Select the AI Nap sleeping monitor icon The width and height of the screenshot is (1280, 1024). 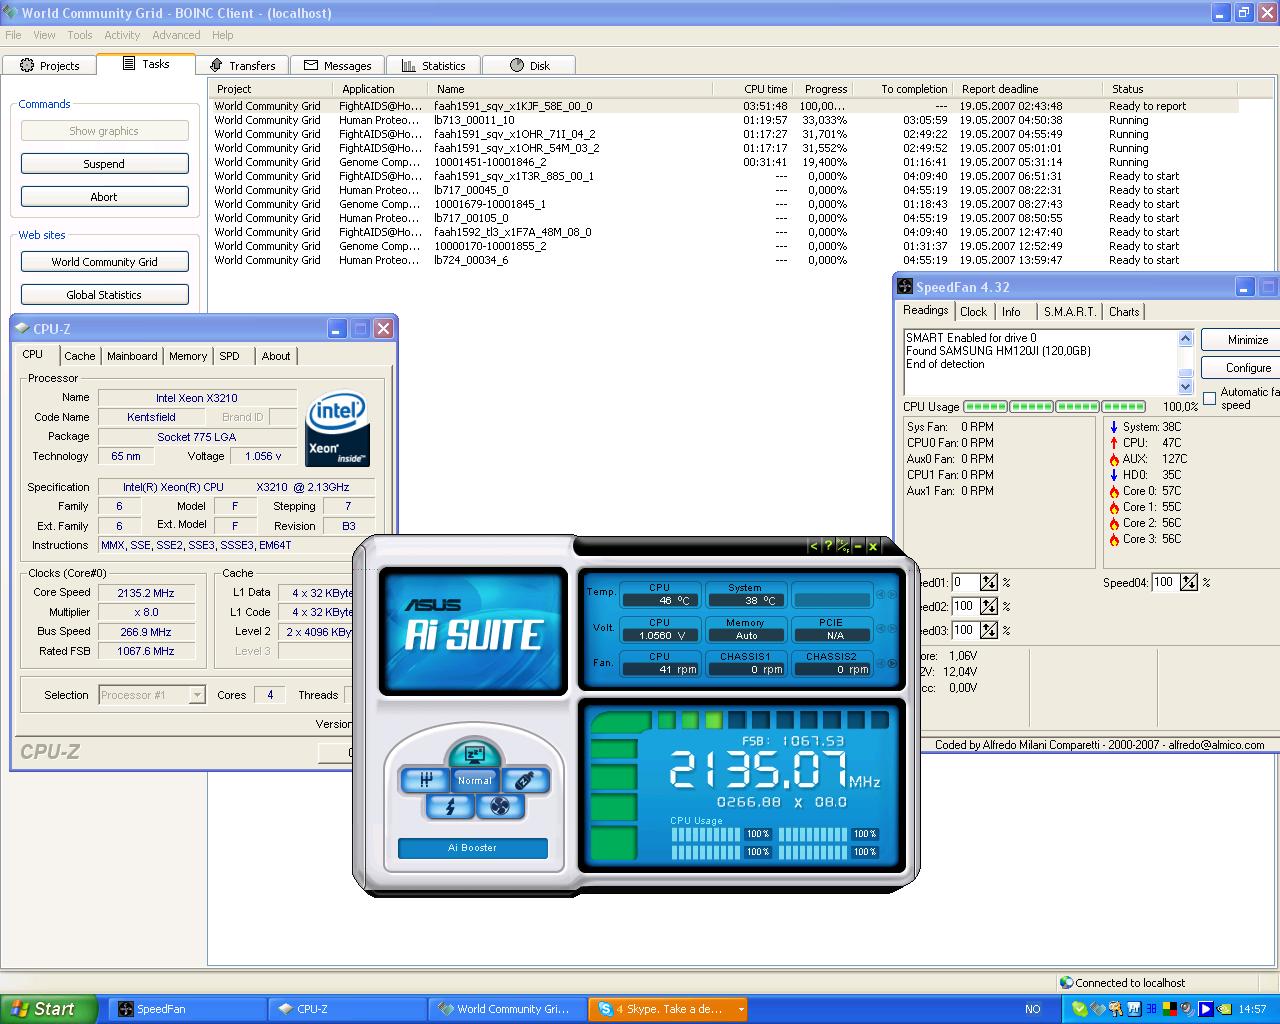[475, 755]
